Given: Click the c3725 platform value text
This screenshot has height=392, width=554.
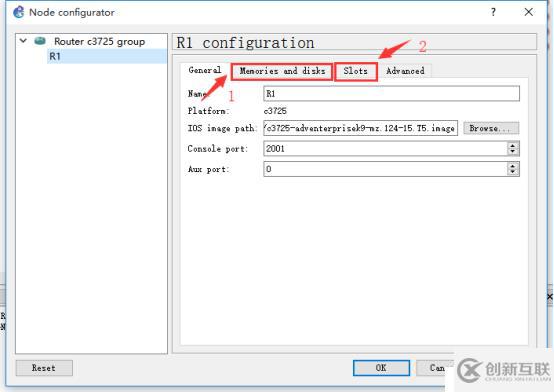Looking at the screenshot, I should tap(275, 111).
